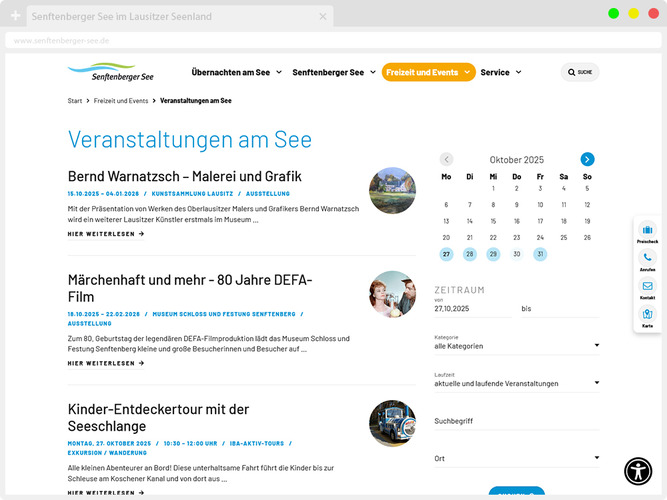Go to previous month in calendar
Viewport: 667px width, 500px height.
(x=446, y=159)
